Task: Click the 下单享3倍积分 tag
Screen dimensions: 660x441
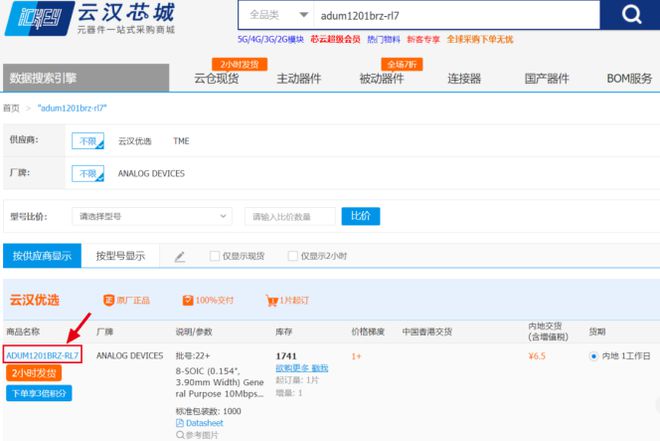Action: click(39, 393)
